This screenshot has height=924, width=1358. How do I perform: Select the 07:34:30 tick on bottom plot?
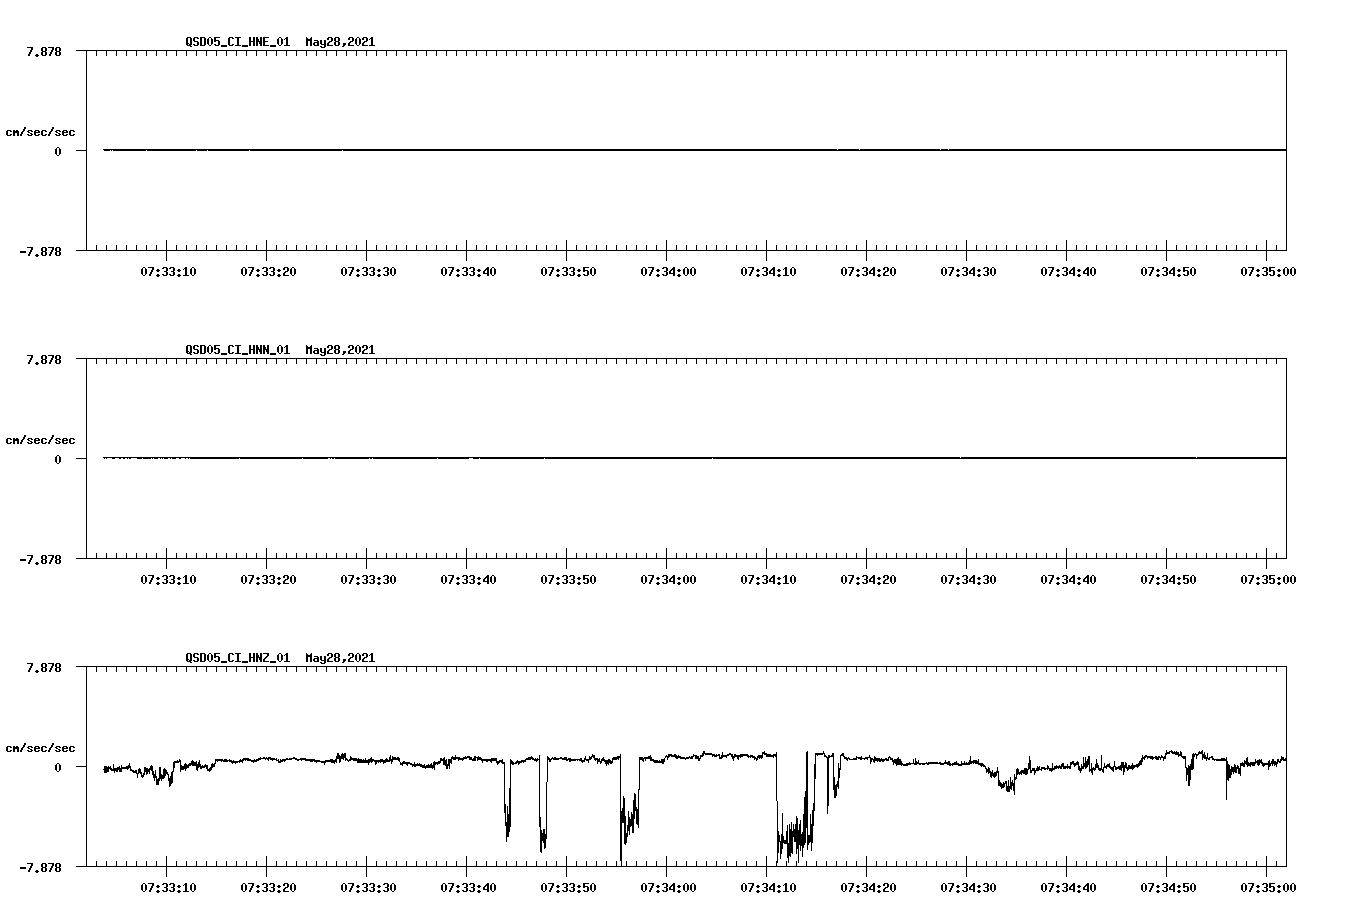[966, 885]
